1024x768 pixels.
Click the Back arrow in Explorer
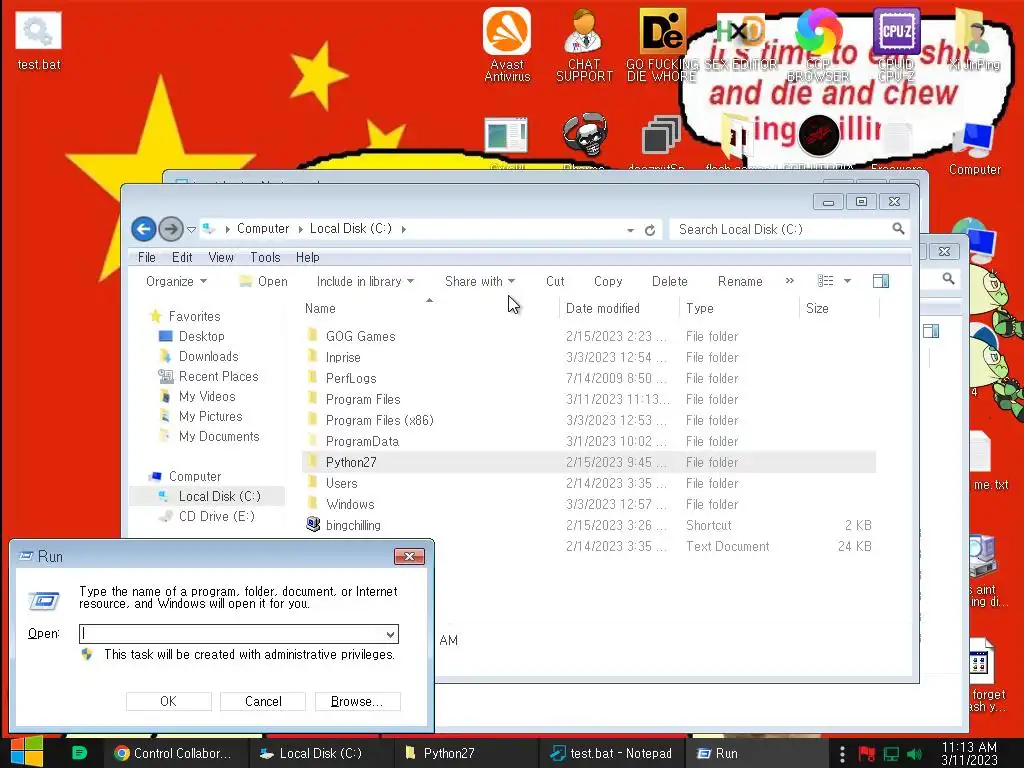[144, 229]
